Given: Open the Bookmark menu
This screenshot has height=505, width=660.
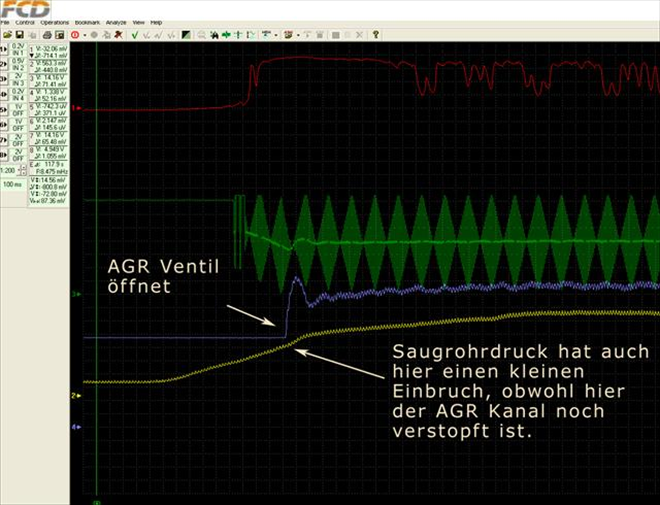Looking at the screenshot, I should [88, 22].
